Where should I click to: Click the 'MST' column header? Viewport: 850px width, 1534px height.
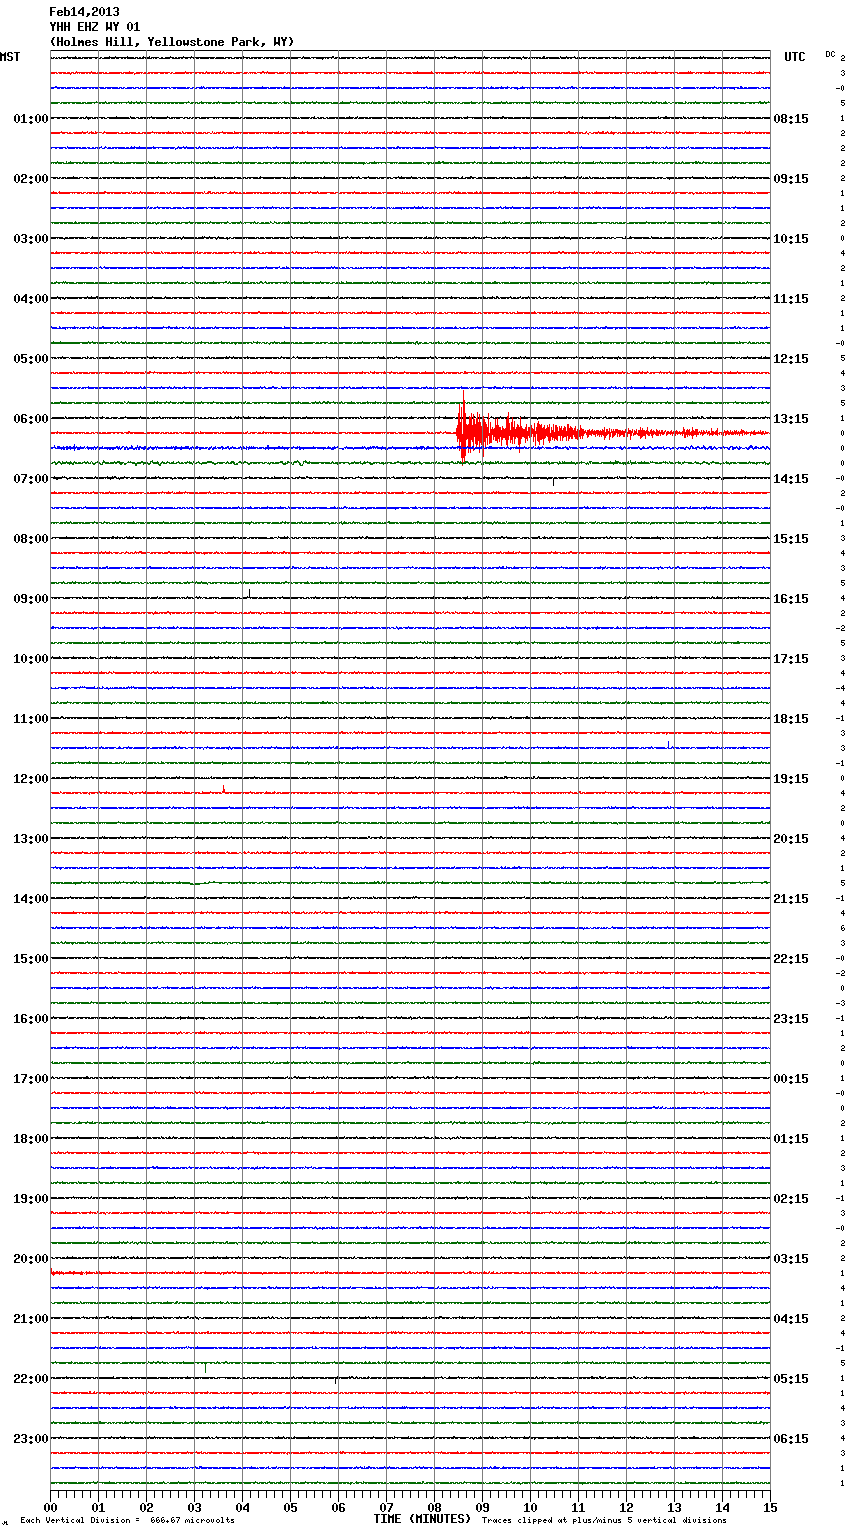pyautogui.click(x=10, y=57)
